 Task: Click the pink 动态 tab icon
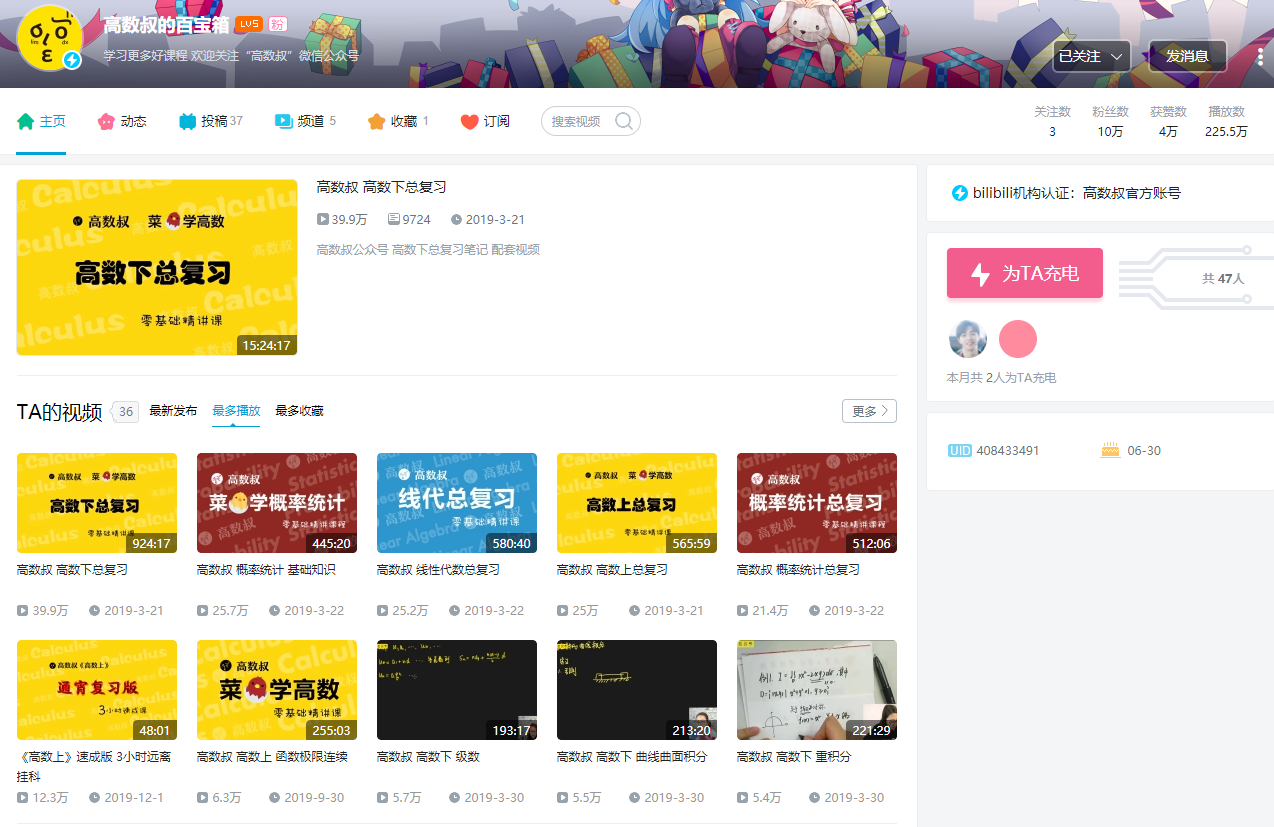(x=106, y=121)
